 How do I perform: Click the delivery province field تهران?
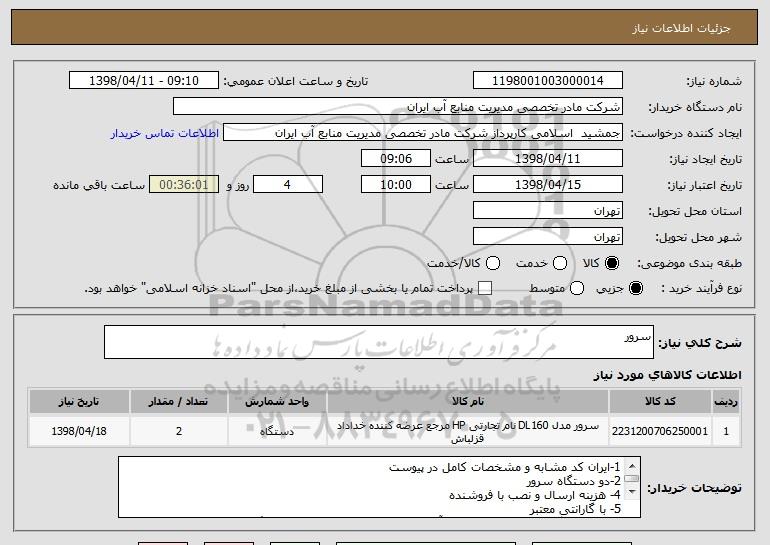click(548, 211)
